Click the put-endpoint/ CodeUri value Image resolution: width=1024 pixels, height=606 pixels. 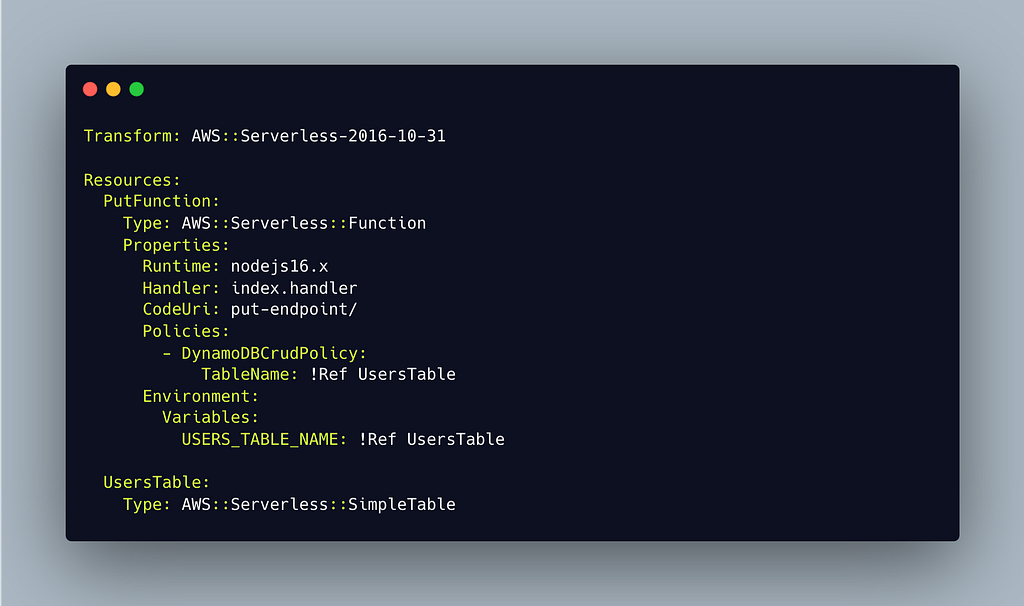pos(294,310)
